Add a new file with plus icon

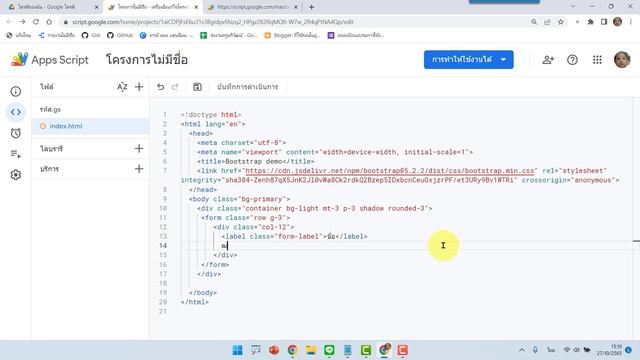139,87
